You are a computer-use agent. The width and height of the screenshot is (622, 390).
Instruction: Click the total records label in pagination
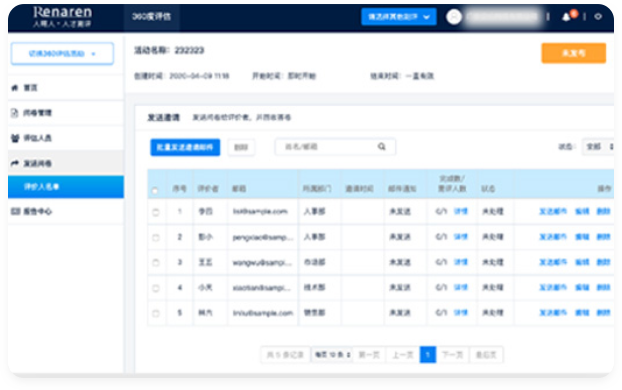285,355
